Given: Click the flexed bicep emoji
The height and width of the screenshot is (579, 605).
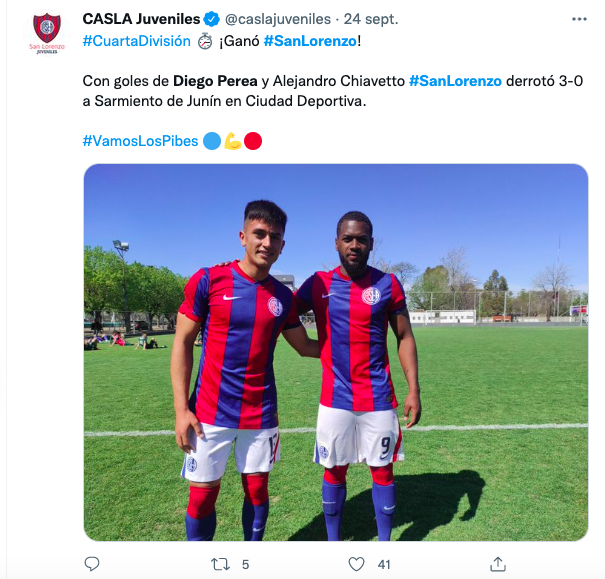Looking at the screenshot, I should tap(233, 141).
